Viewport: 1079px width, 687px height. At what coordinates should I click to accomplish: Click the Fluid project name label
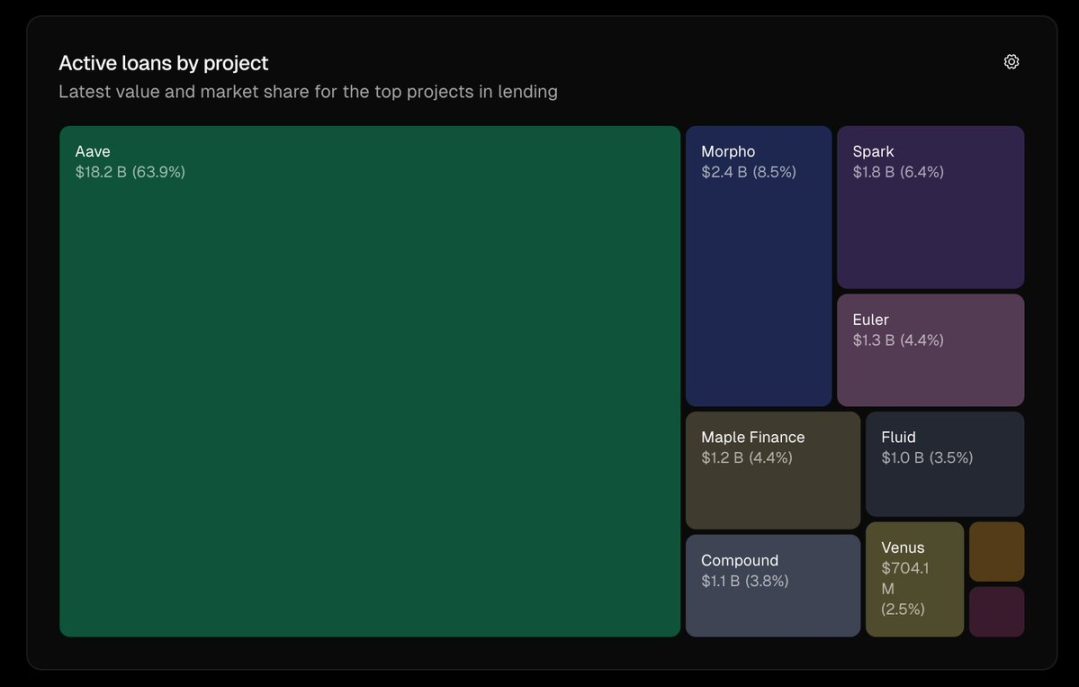click(898, 437)
